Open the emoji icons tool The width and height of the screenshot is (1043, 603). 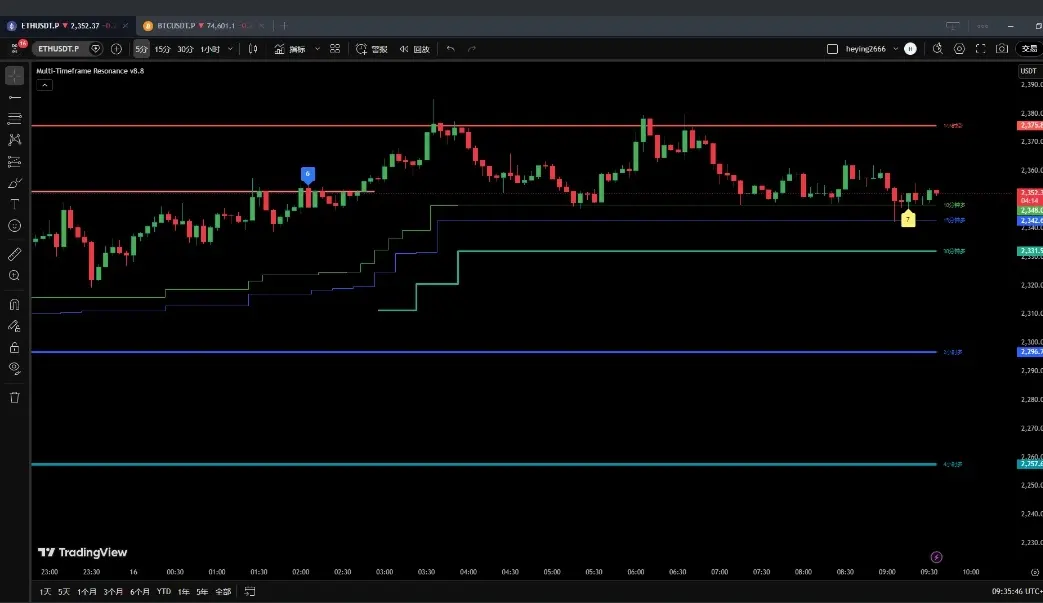(15, 226)
